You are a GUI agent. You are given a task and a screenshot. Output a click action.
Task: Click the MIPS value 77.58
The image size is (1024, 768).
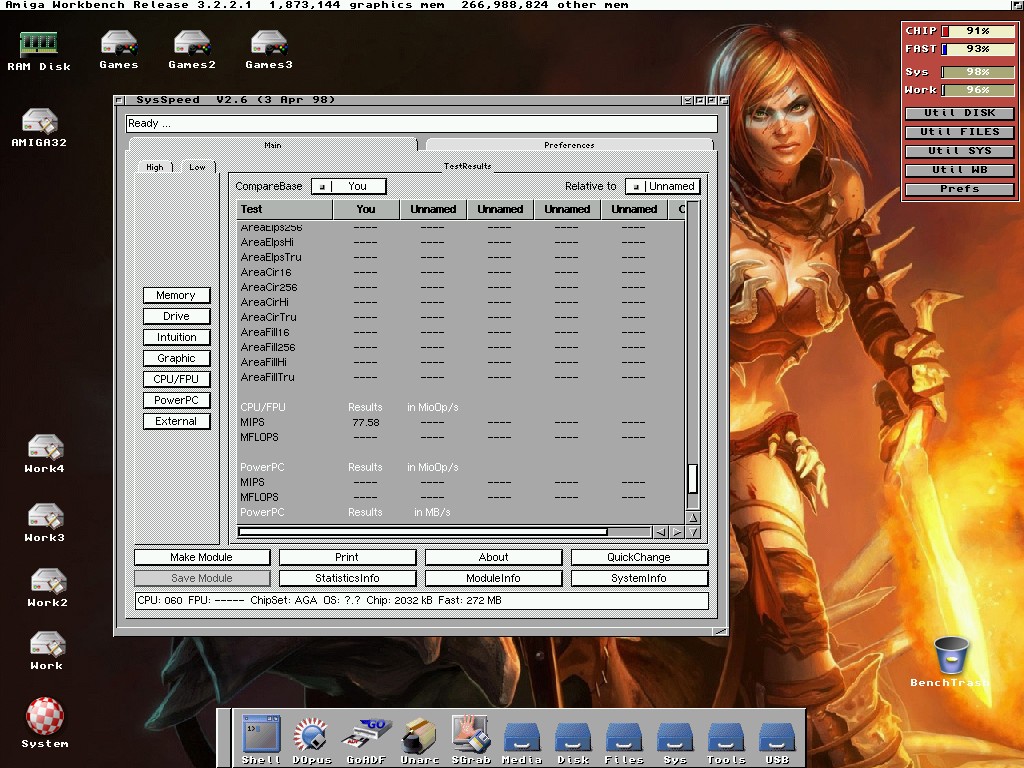366,423
